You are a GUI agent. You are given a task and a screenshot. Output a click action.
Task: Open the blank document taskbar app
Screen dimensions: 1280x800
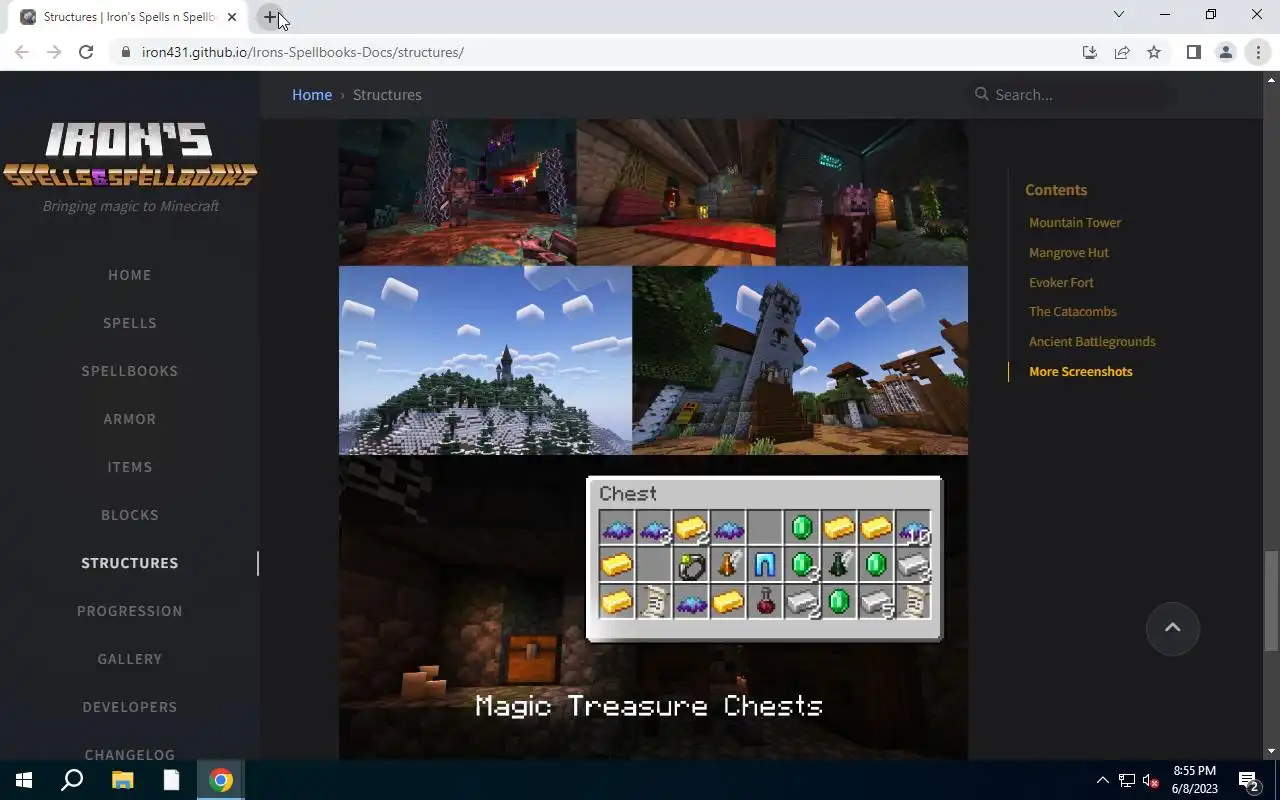pyautogui.click(x=172, y=780)
